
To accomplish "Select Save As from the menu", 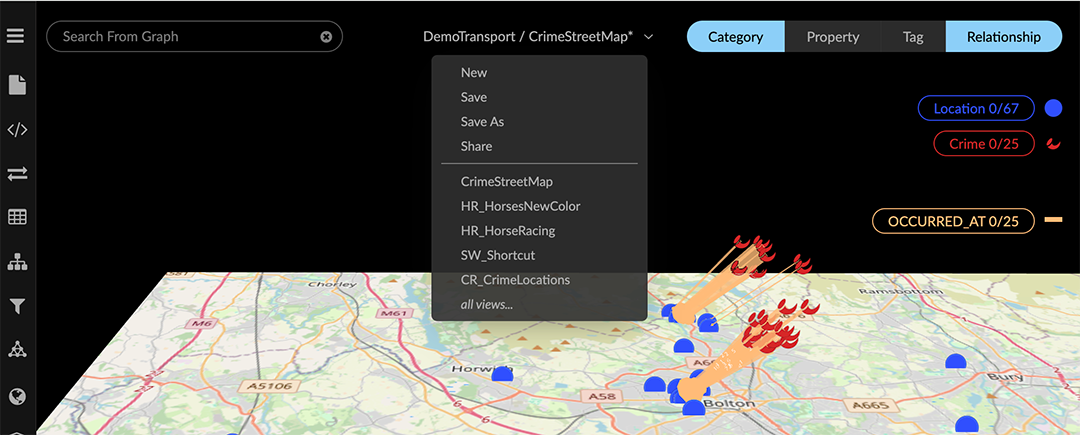I will click(x=482, y=122).
